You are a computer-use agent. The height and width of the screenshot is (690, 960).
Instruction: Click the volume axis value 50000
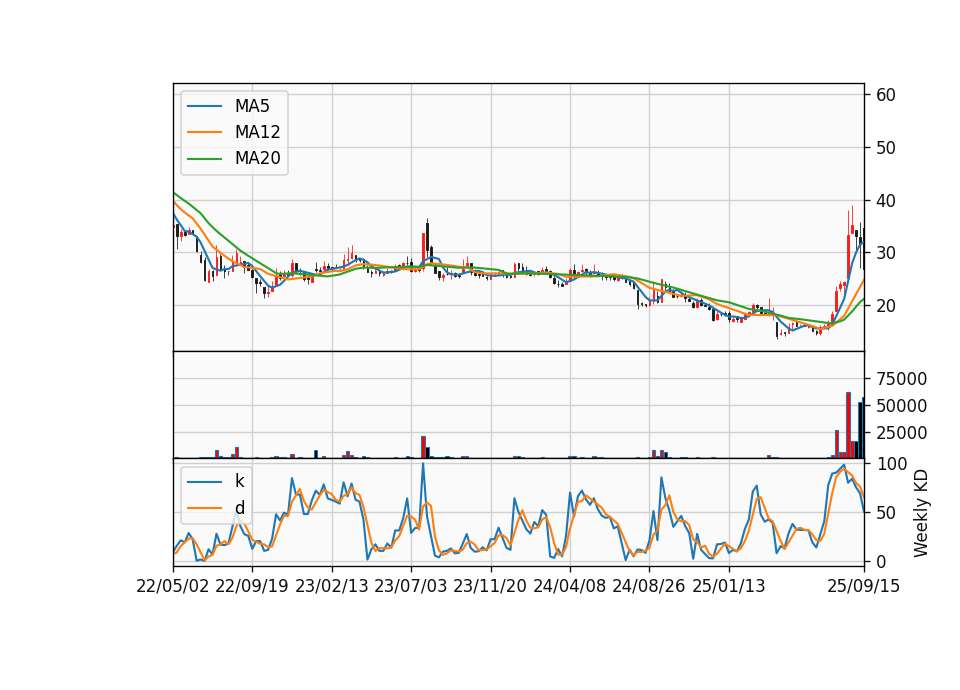[901, 406]
